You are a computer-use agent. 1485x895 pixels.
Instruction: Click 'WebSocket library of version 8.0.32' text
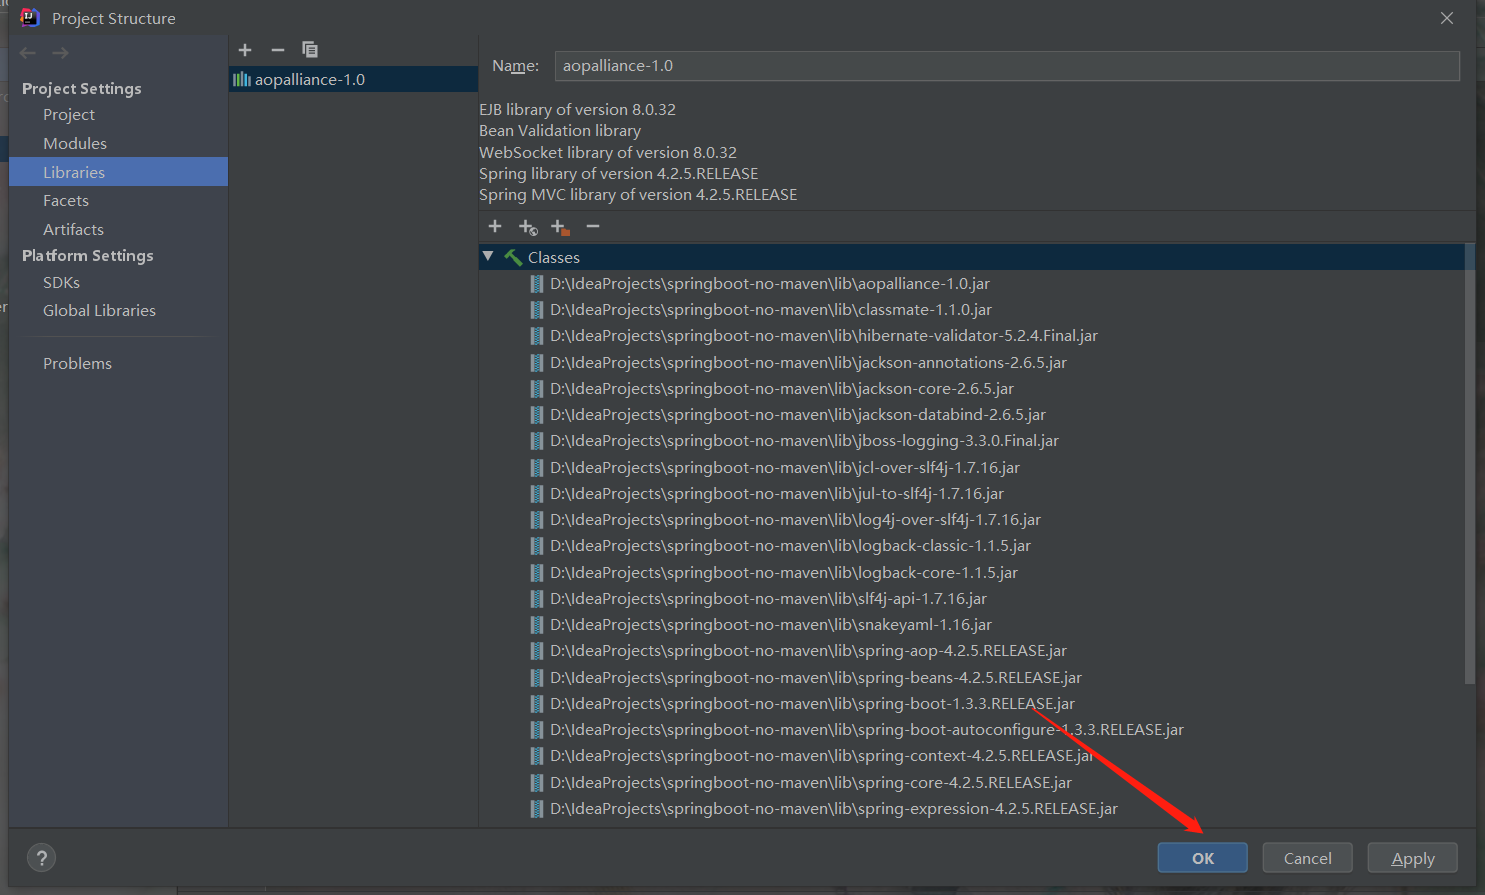(x=608, y=153)
